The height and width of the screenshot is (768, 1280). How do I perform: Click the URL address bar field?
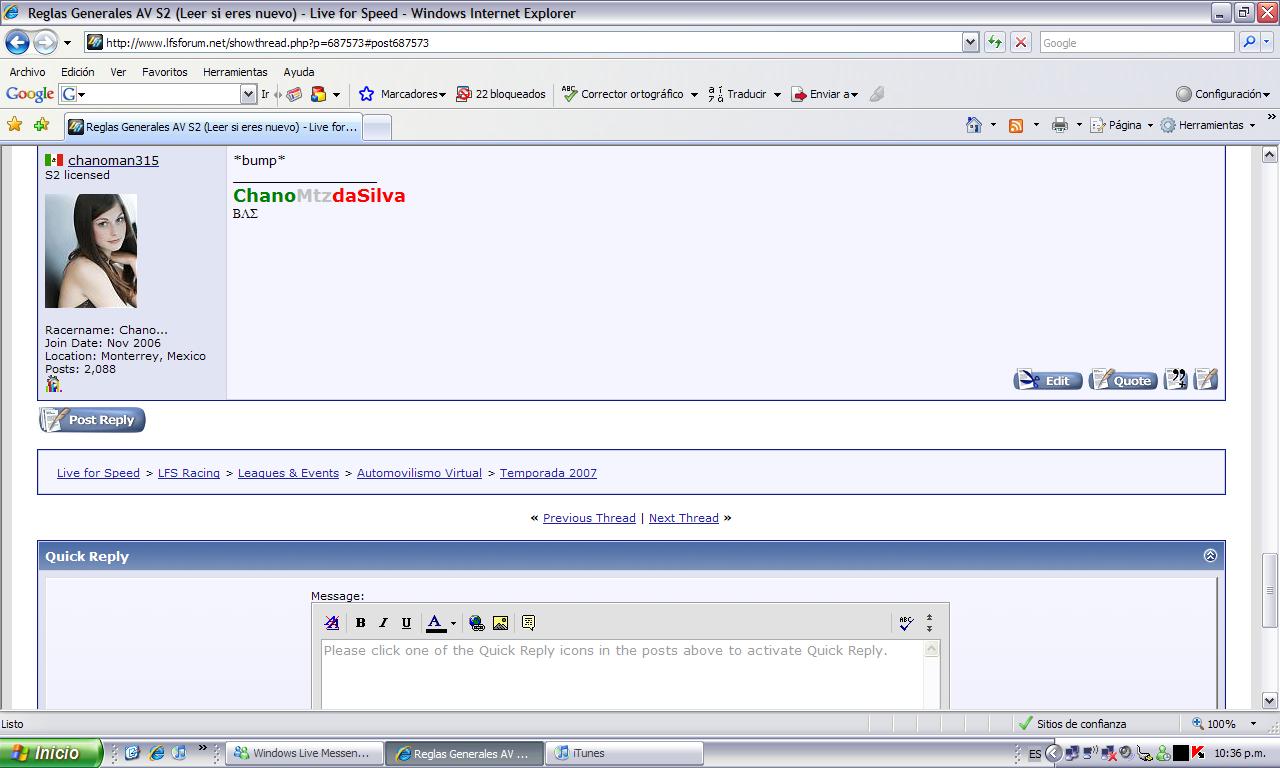tap(524, 43)
